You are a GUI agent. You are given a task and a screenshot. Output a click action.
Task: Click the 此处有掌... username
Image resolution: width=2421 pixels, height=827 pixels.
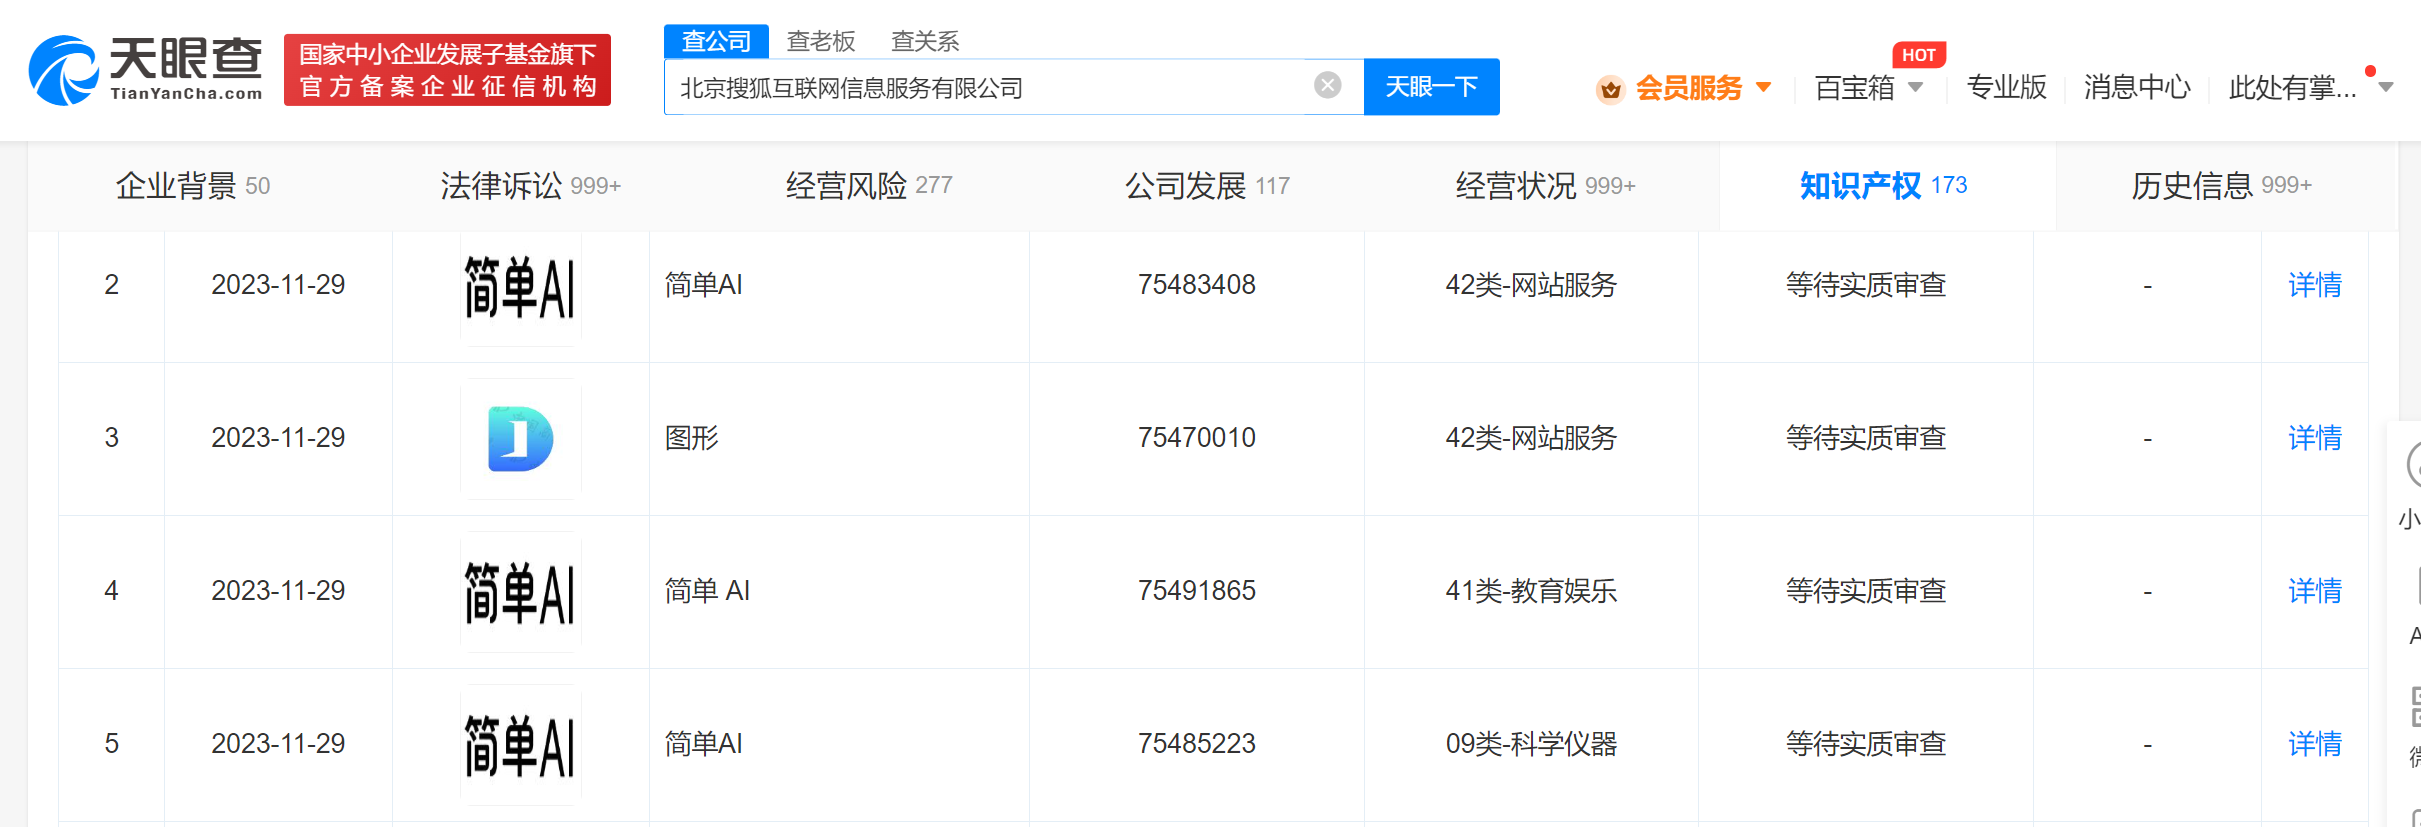2292,88
